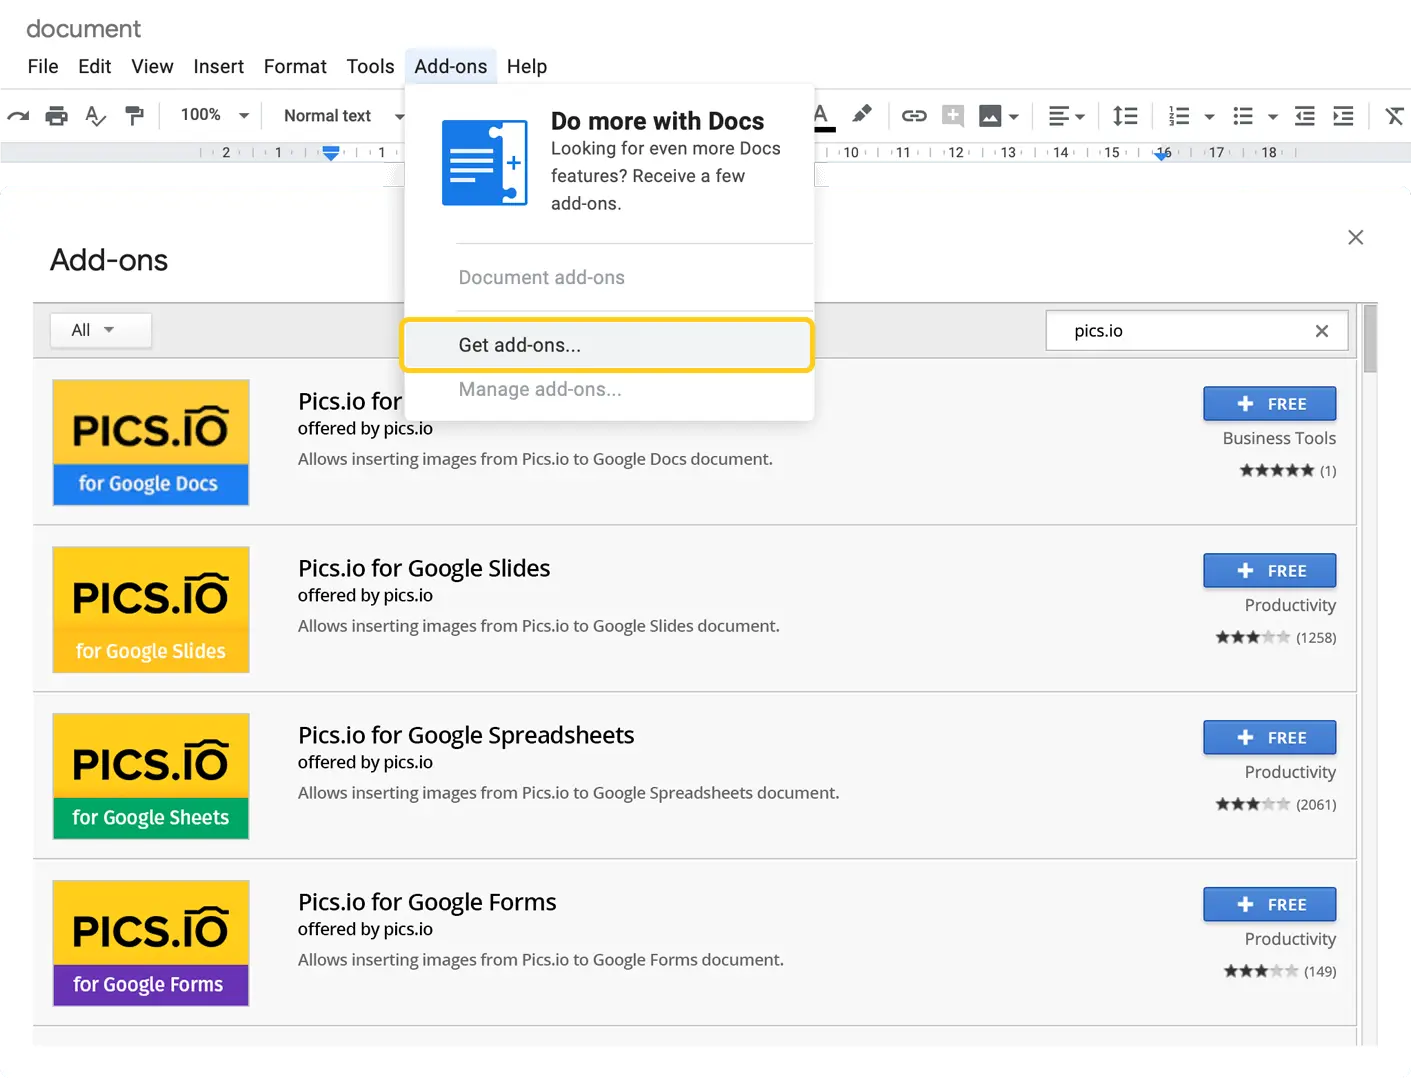Click the right indent marker on ruler

point(1161,154)
